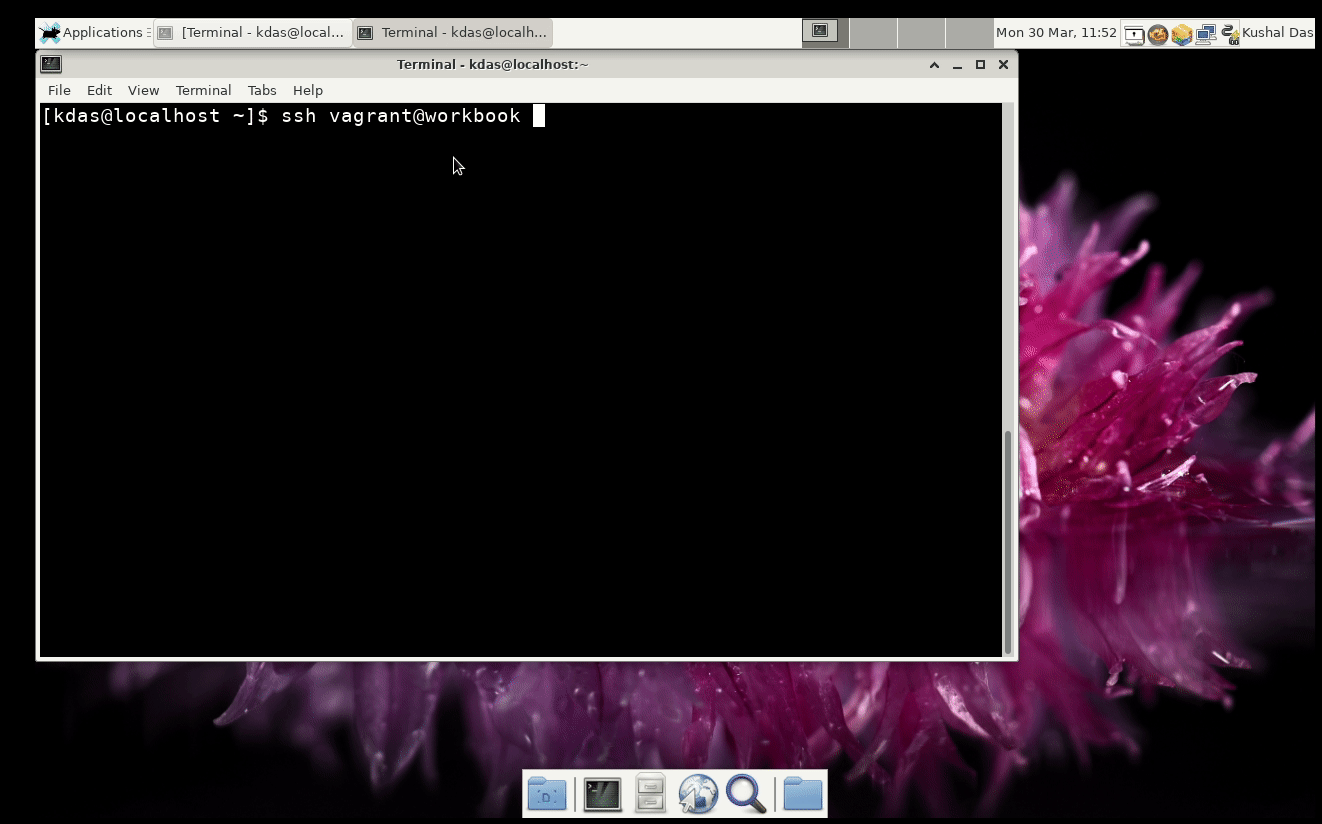Screen dimensions: 1322x824
Task: Maximize the terminal window
Action: (980, 65)
